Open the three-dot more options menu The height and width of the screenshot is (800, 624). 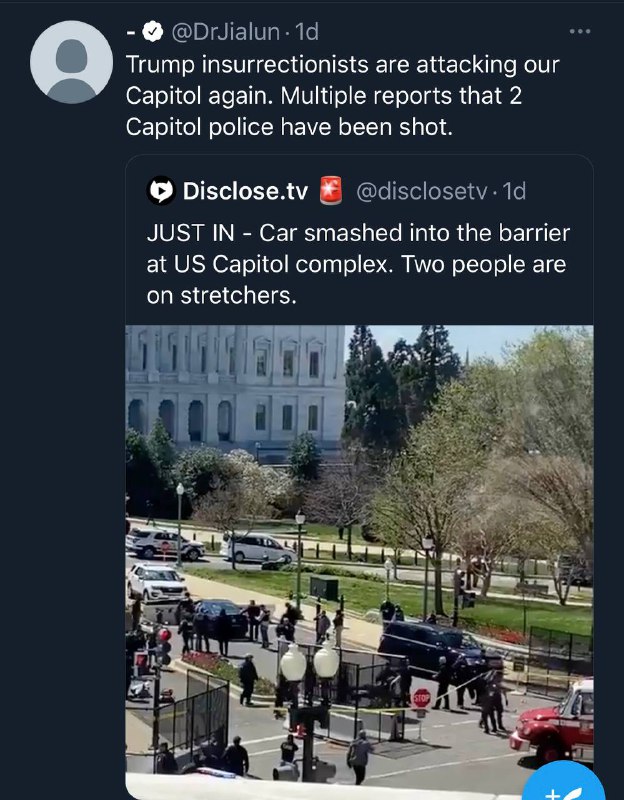(580, 32)
